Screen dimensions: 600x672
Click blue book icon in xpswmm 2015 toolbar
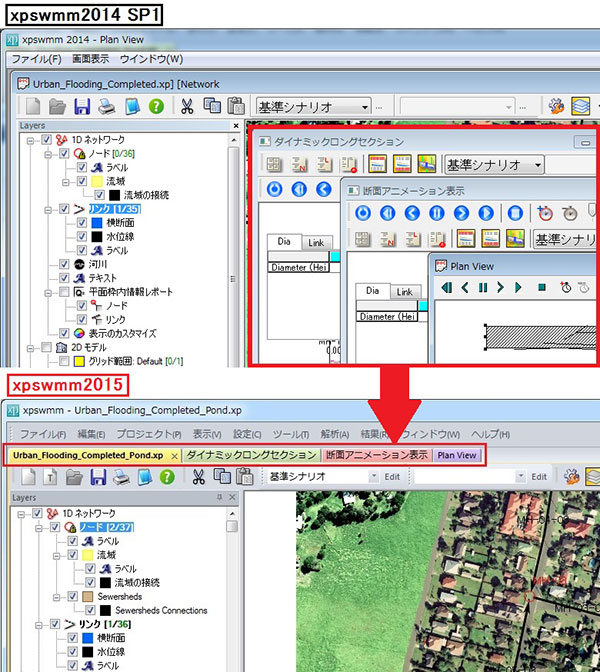coord(145,477)
